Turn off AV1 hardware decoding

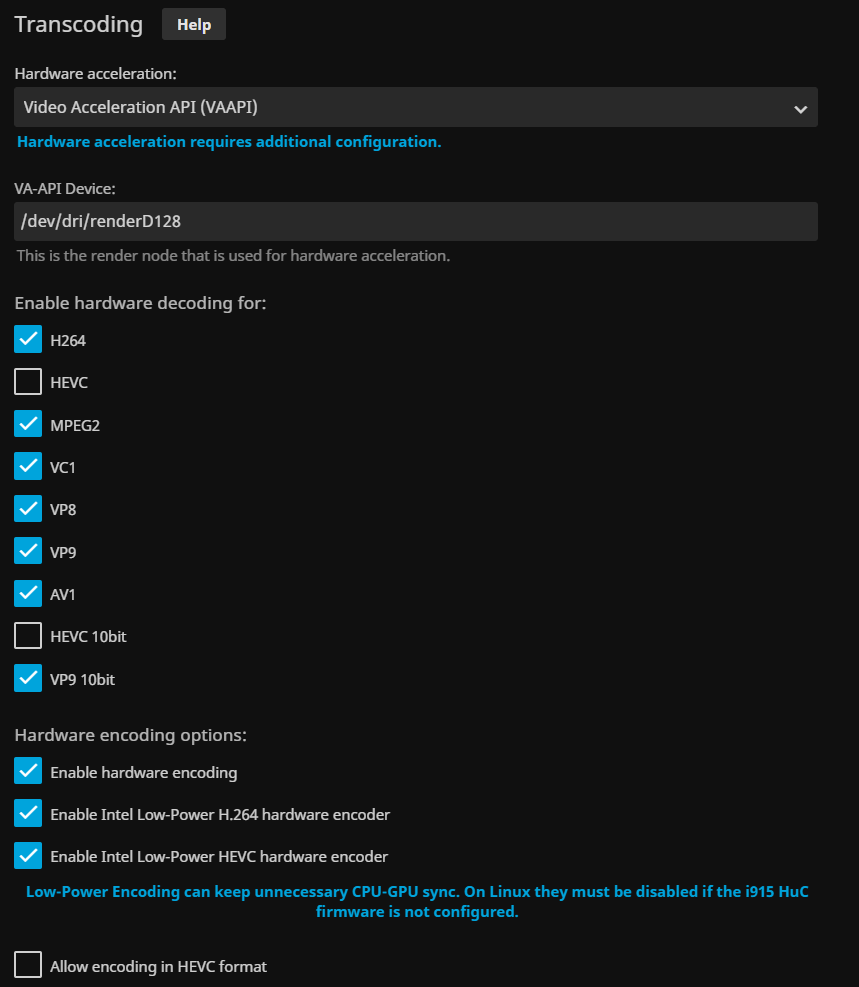tap(28, 594)
